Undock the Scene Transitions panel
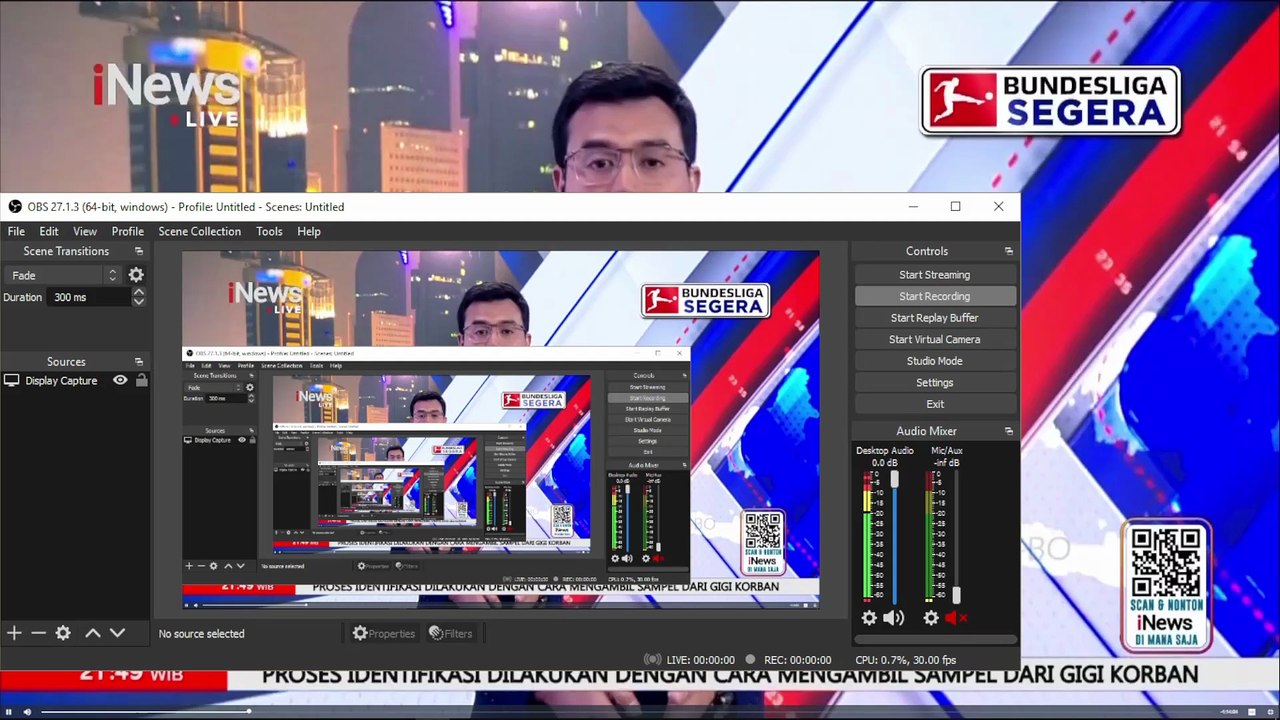The width and height of the screenshot is (1280, 720). [x=139, y=251]
